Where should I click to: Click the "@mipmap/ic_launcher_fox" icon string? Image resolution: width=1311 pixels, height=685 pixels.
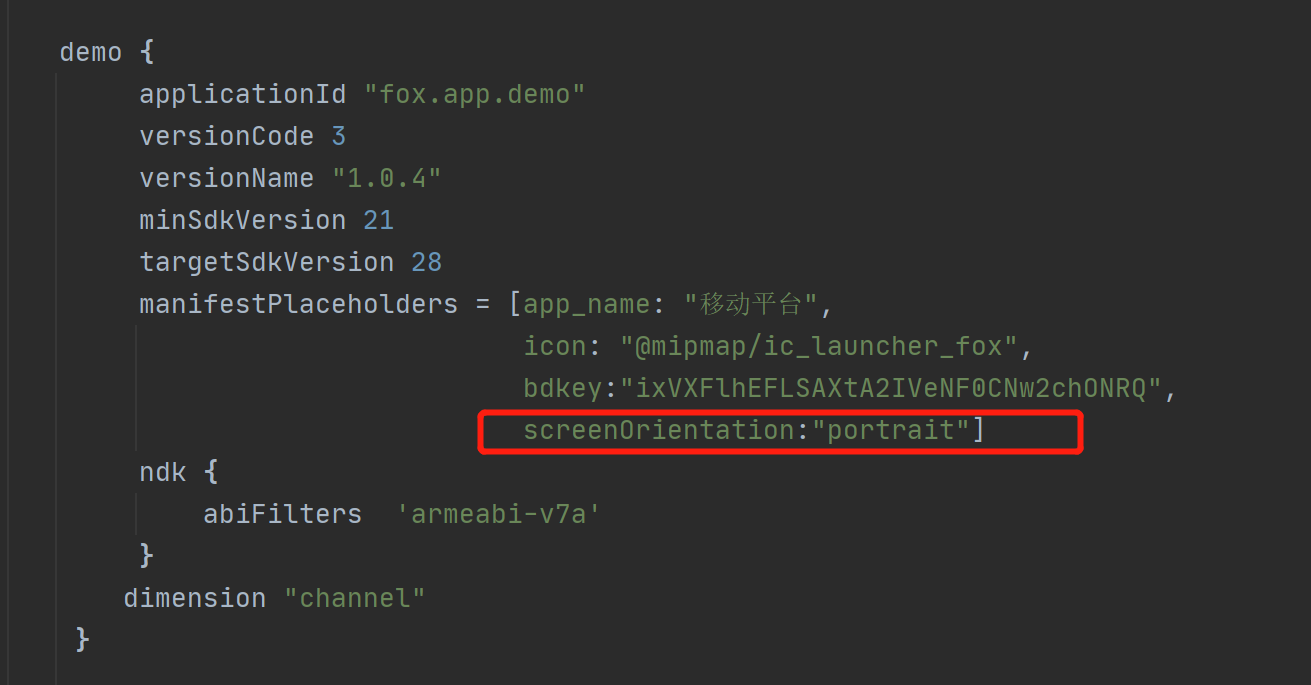[819, 346]
